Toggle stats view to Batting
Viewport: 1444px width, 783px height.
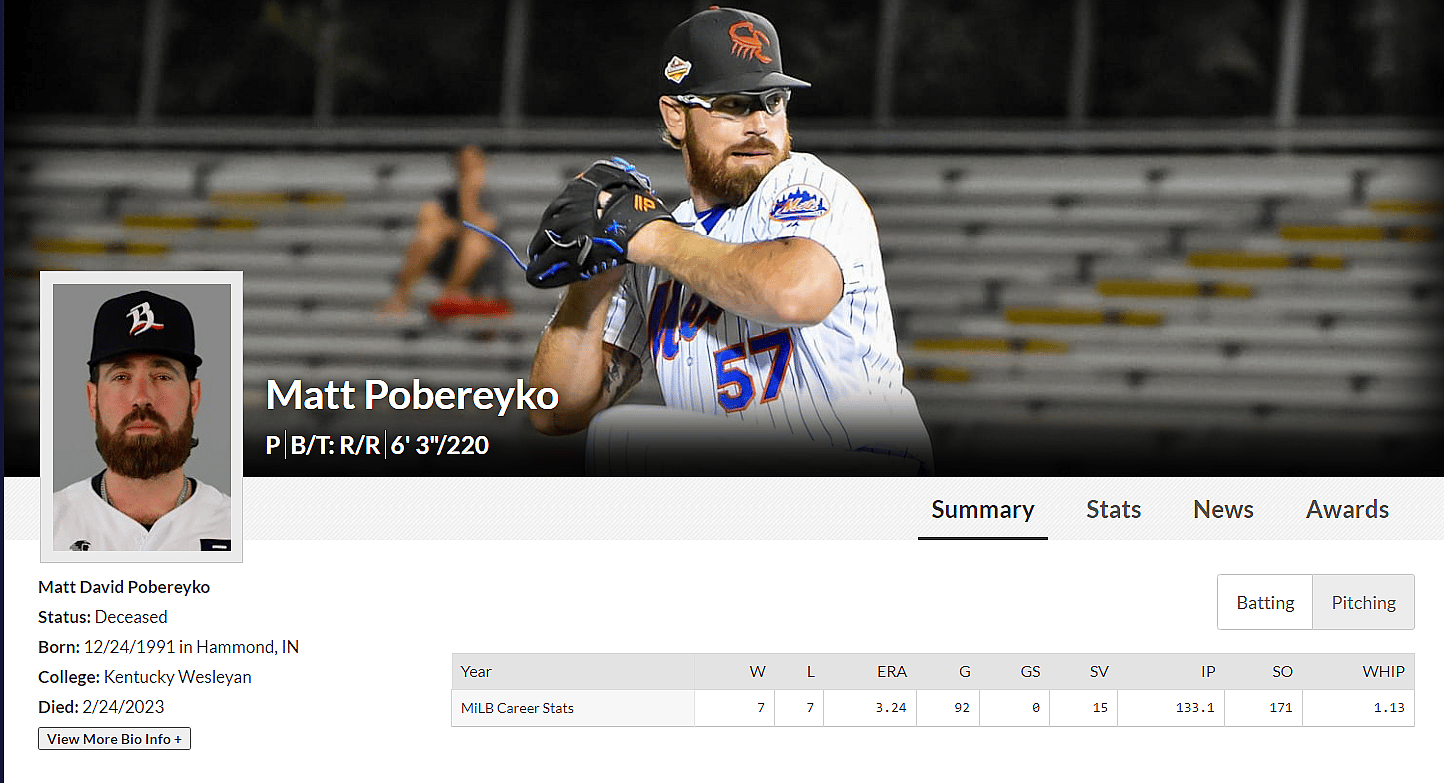1265,602
